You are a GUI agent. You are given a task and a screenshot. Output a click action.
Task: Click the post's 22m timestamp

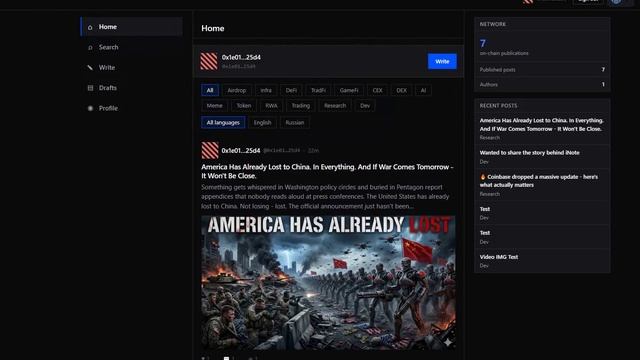click(313, 151)
